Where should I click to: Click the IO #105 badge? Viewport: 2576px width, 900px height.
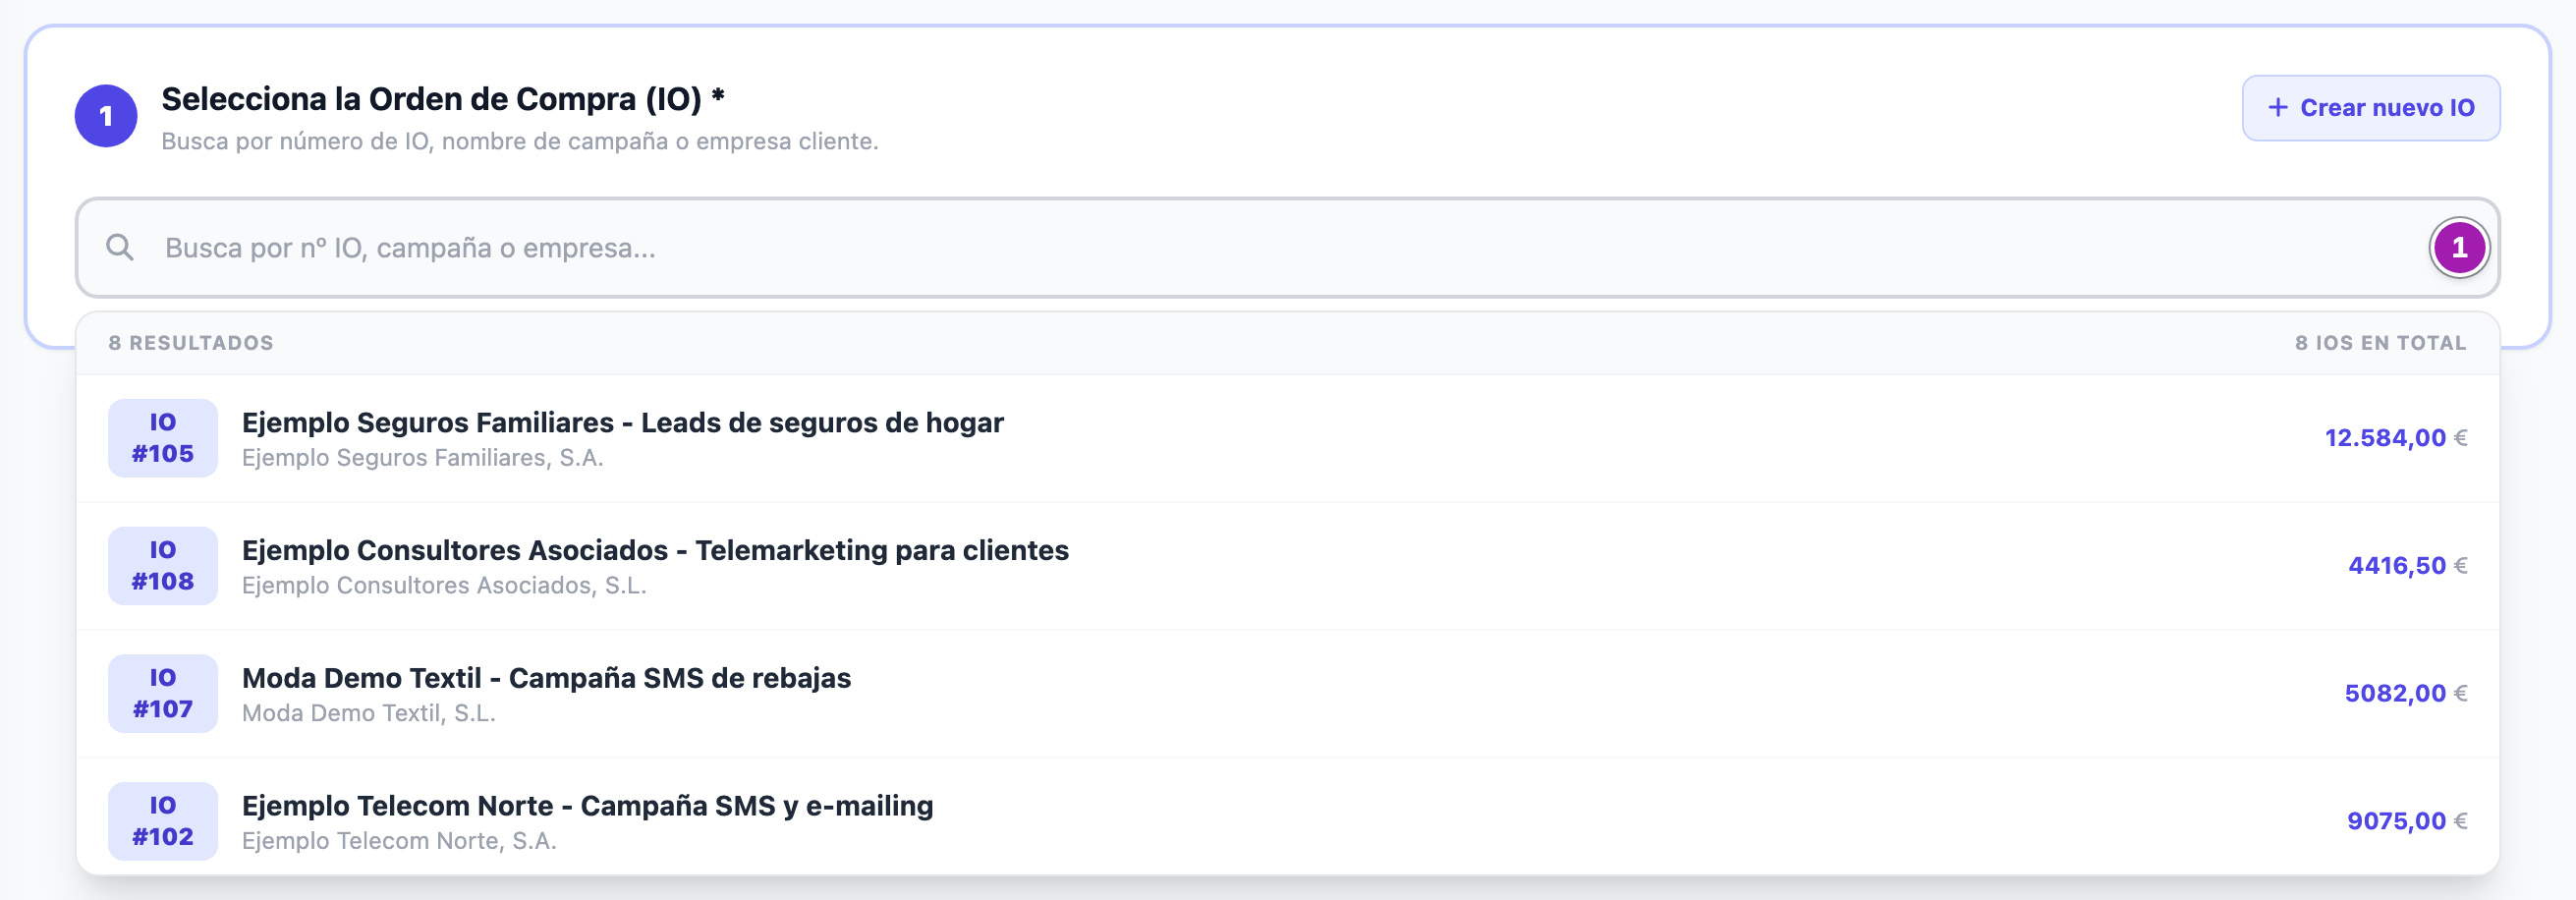(163, 438)
